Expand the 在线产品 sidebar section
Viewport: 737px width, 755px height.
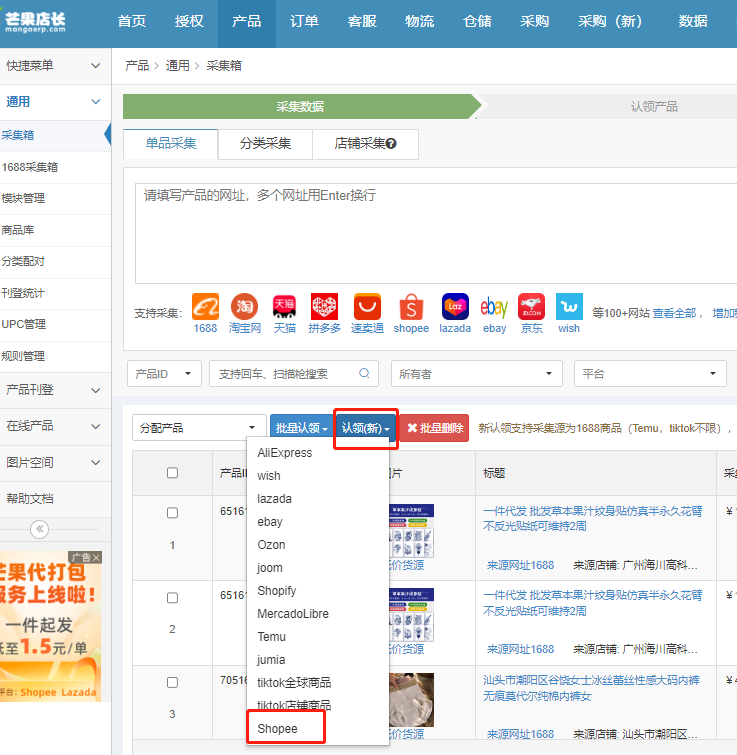[55, 426]
